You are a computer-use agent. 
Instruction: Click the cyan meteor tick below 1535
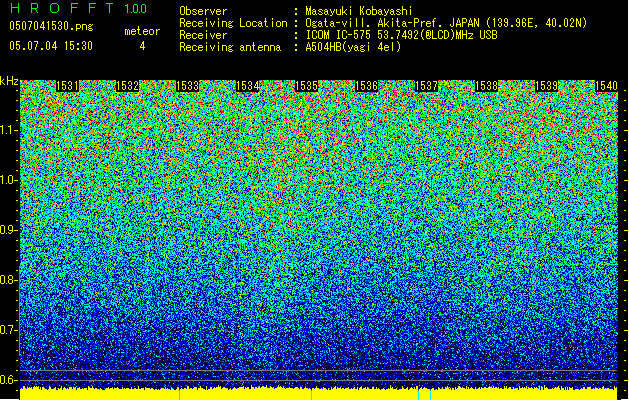(312, 394)
